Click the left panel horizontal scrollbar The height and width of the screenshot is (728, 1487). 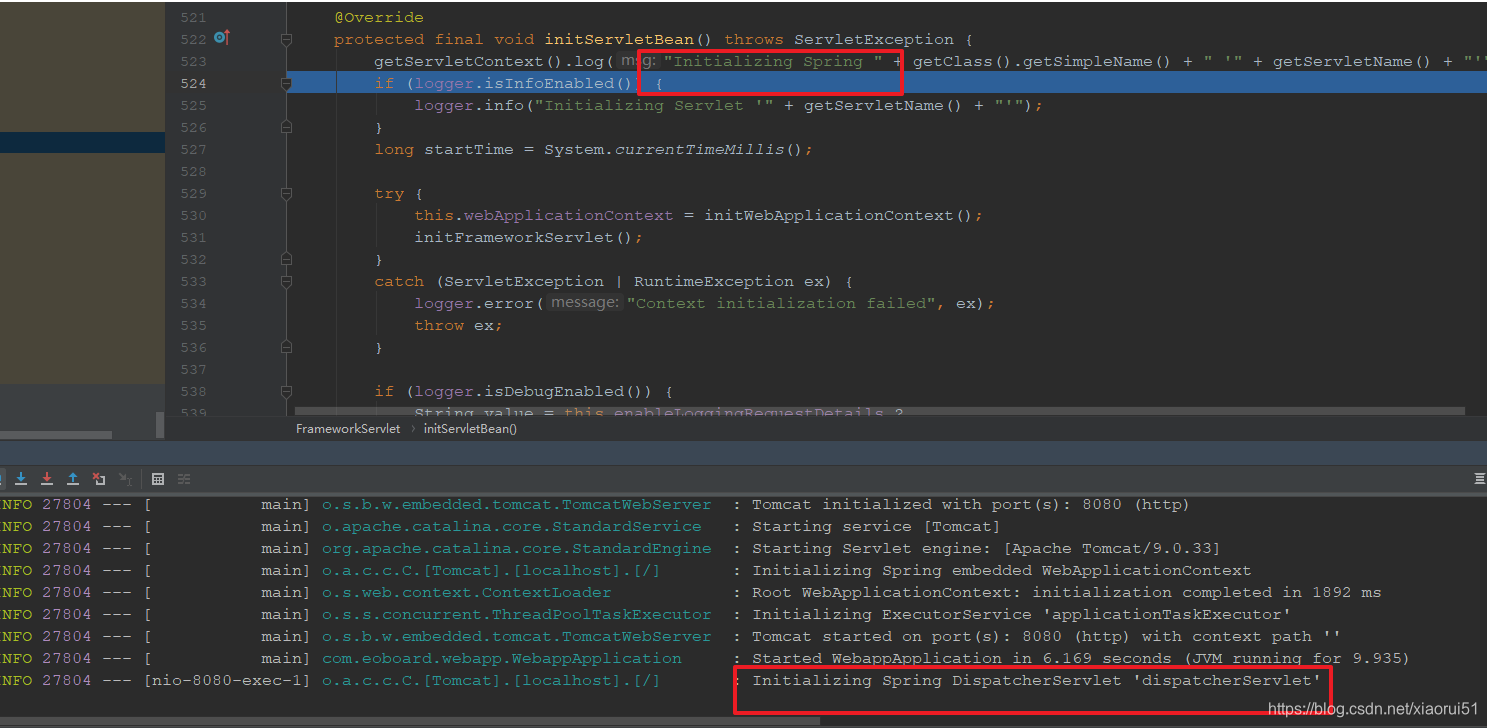point(56,435)
